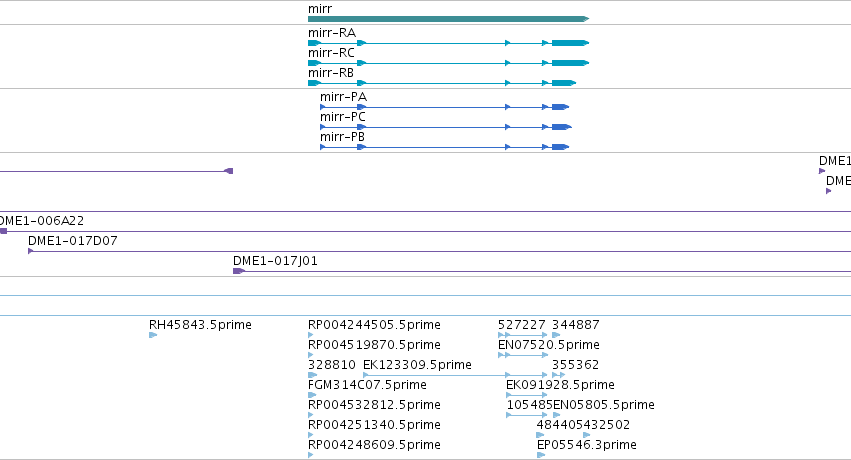Click the mirr-RA transcript label
The image size is (851, 460).
[332, 33]
